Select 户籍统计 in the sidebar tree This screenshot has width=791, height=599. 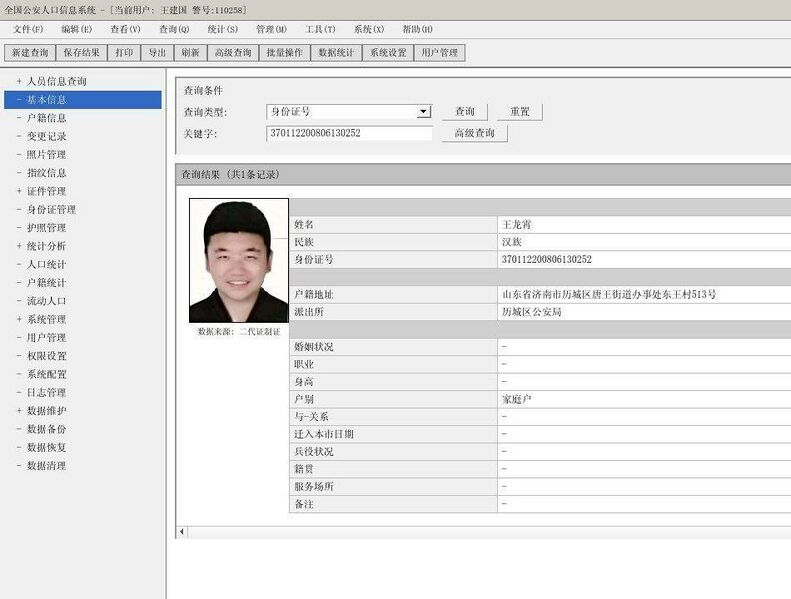[x=46, y=283]
